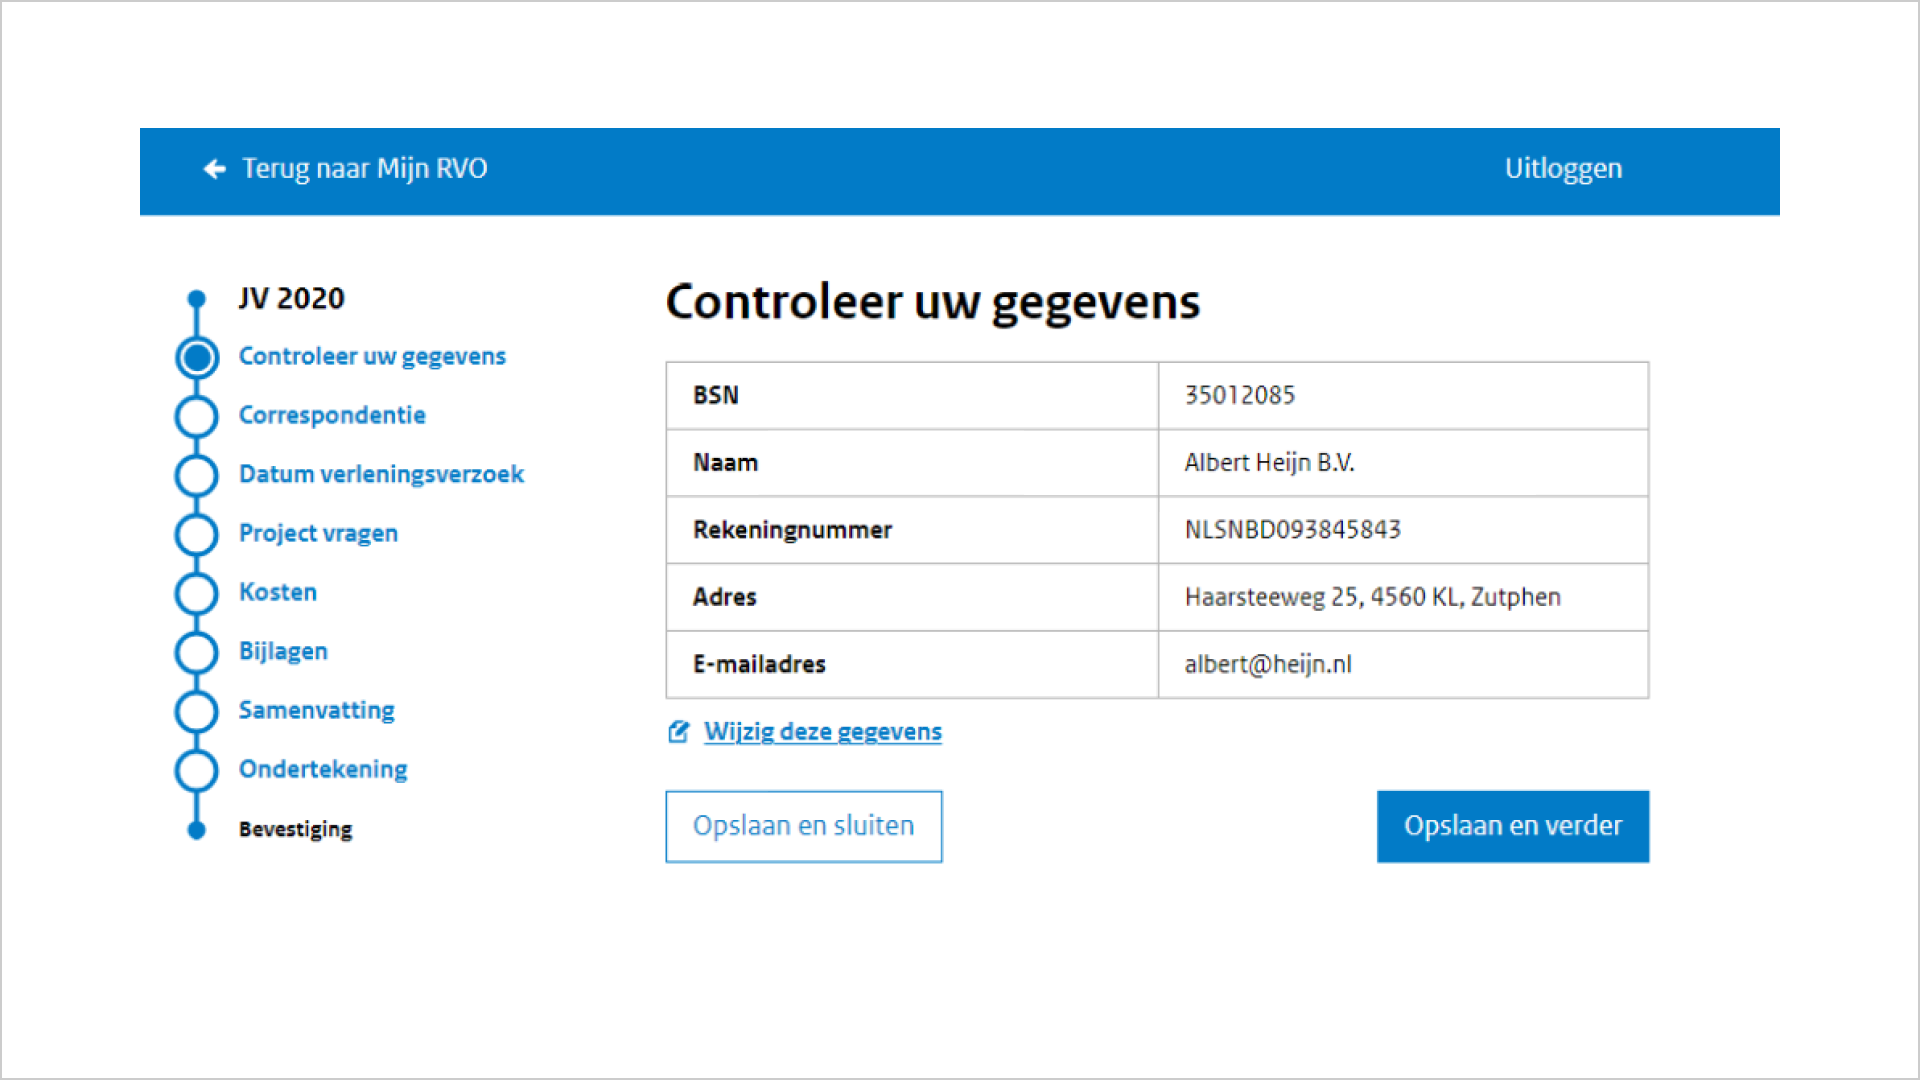Open the Wijzig deze gegevens link

[x=822, y=731]
